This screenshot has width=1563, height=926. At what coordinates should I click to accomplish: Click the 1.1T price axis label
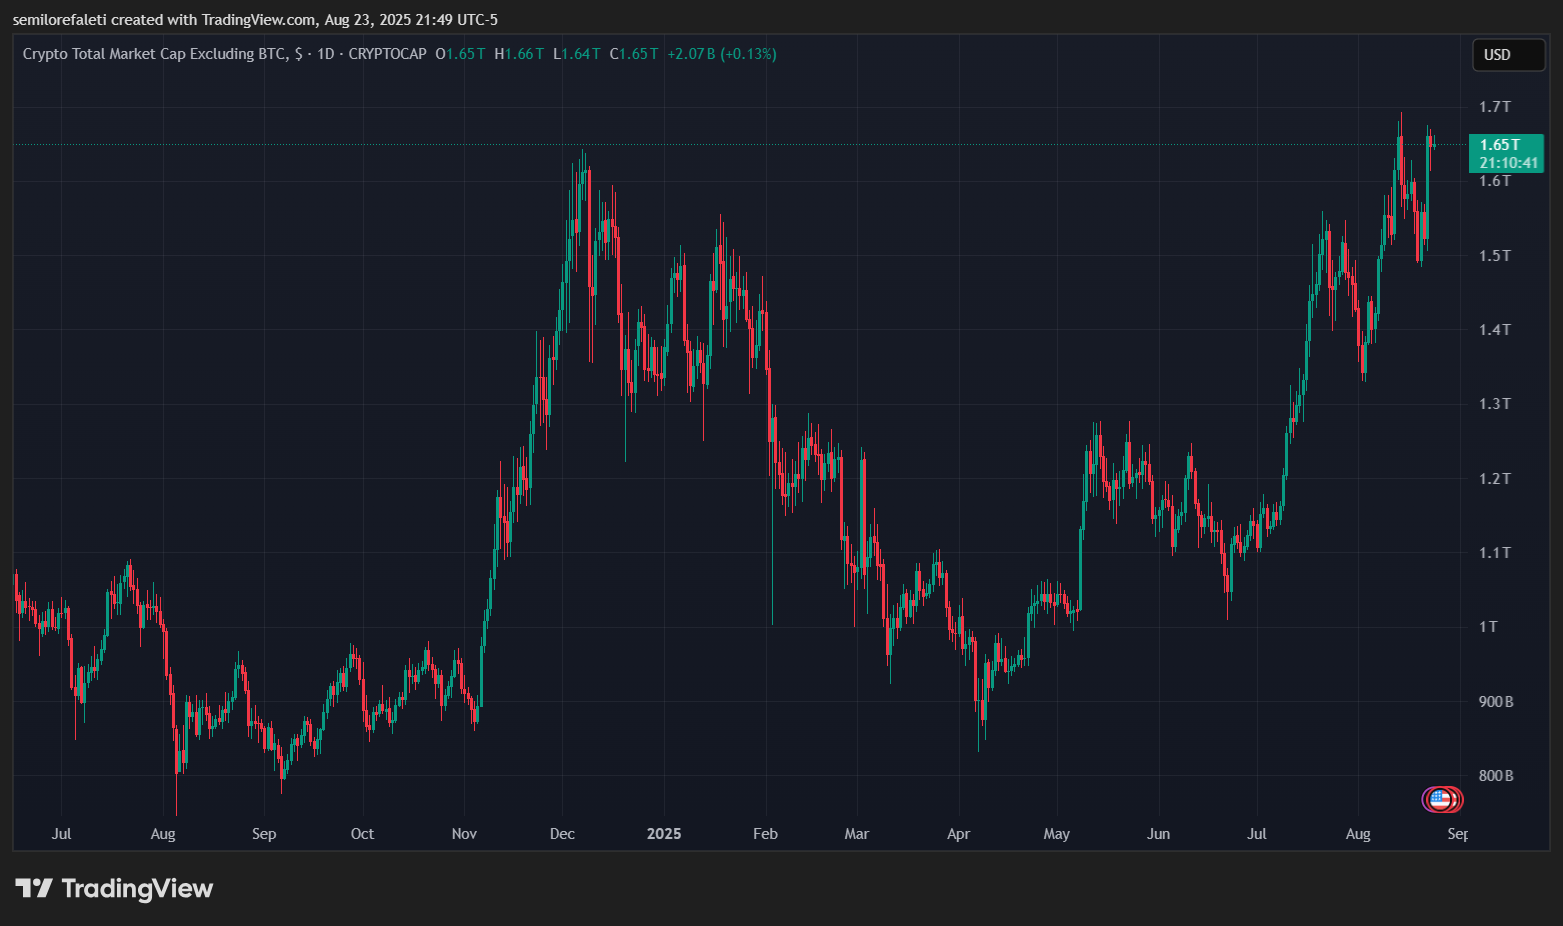coord(1495,553)
